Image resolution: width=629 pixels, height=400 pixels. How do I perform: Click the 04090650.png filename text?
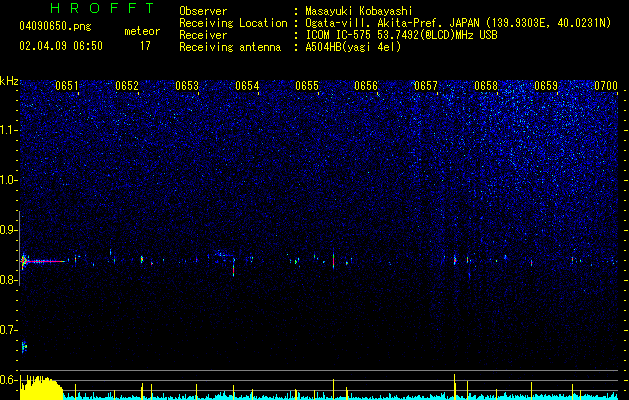point(55,27)
